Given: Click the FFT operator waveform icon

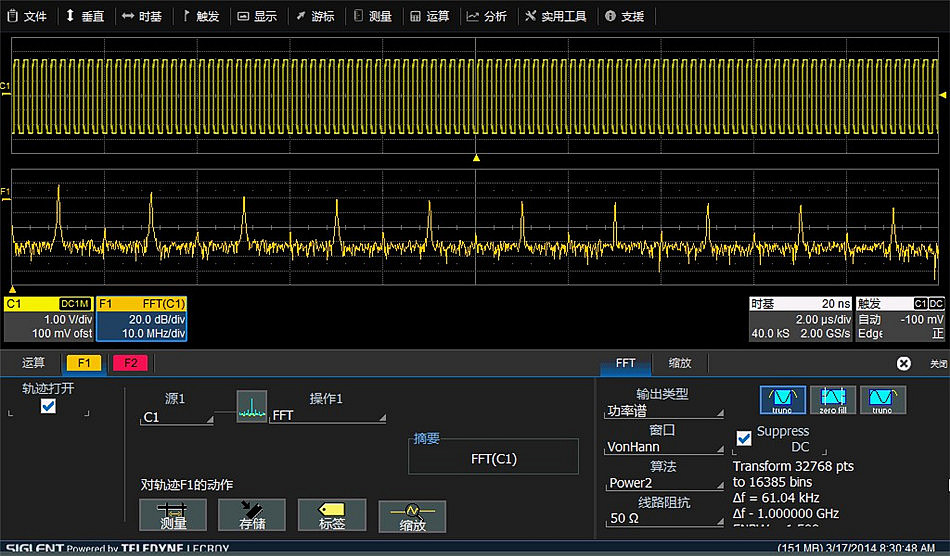Looking at the screenshot, I should click(x=251, y=405).
